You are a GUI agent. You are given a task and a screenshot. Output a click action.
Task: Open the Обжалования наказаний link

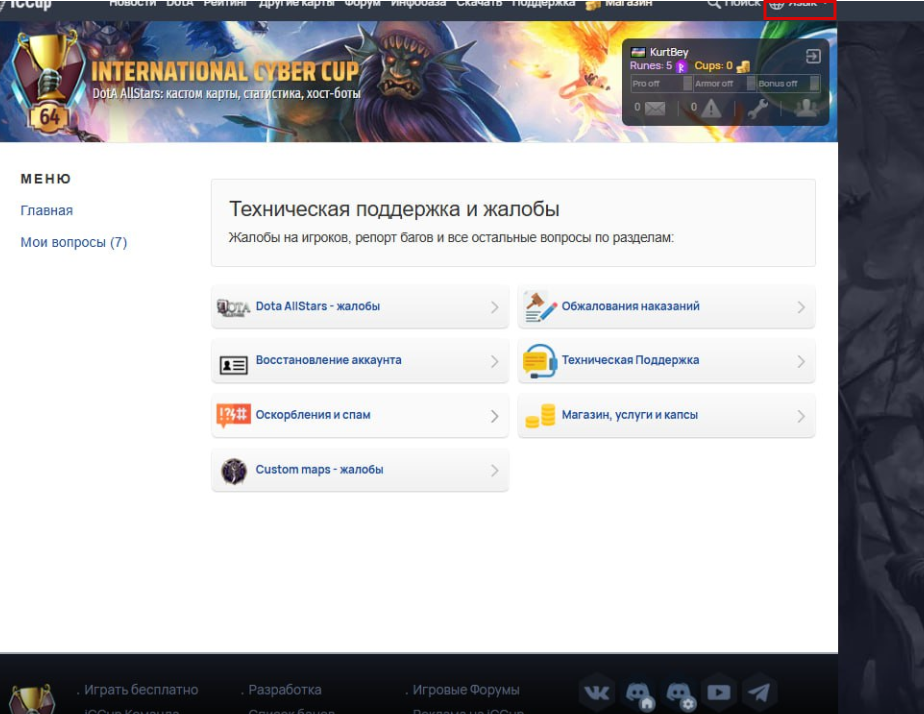pyautogui.click(x=631, y=306)
